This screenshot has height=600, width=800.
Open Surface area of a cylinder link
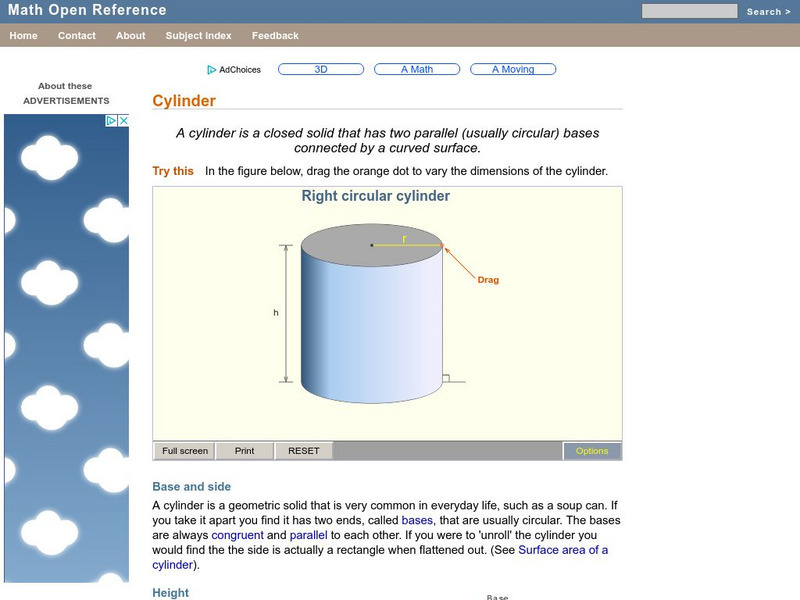click(563, 550)
